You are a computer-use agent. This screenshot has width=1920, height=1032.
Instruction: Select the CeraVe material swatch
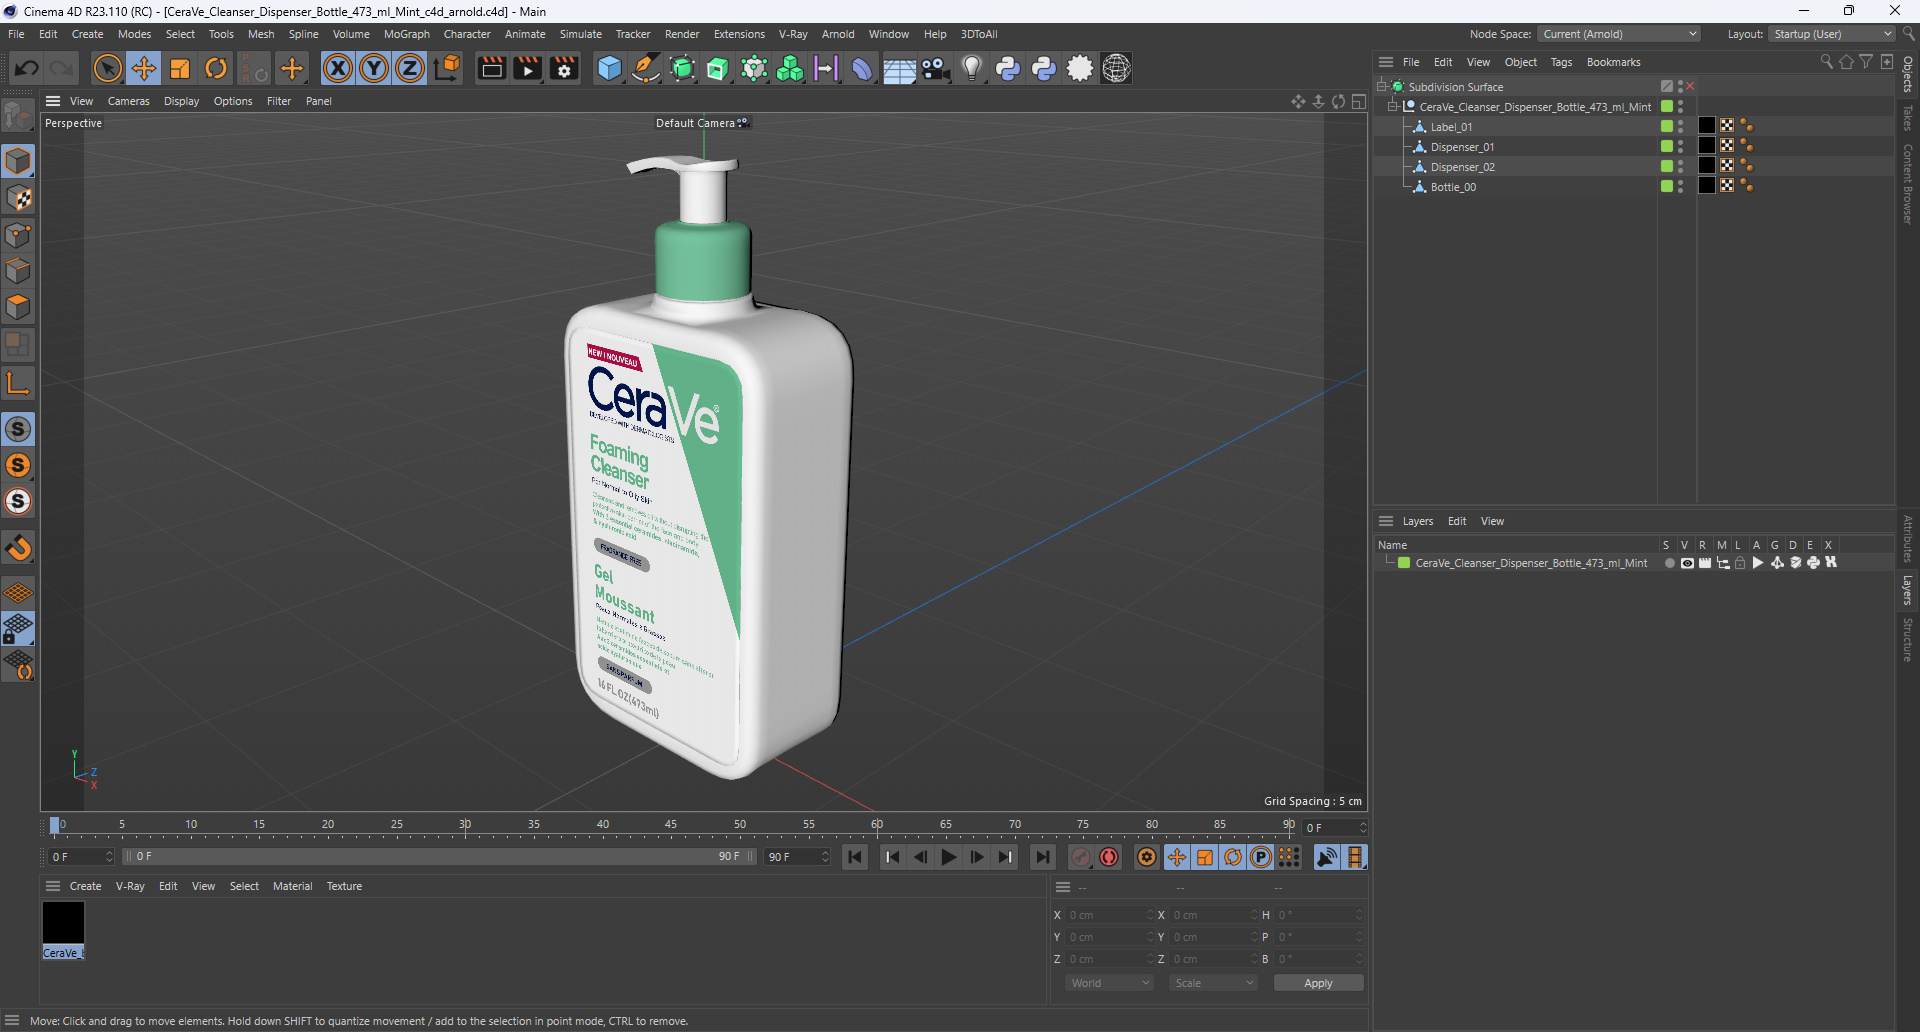(63, 923)
